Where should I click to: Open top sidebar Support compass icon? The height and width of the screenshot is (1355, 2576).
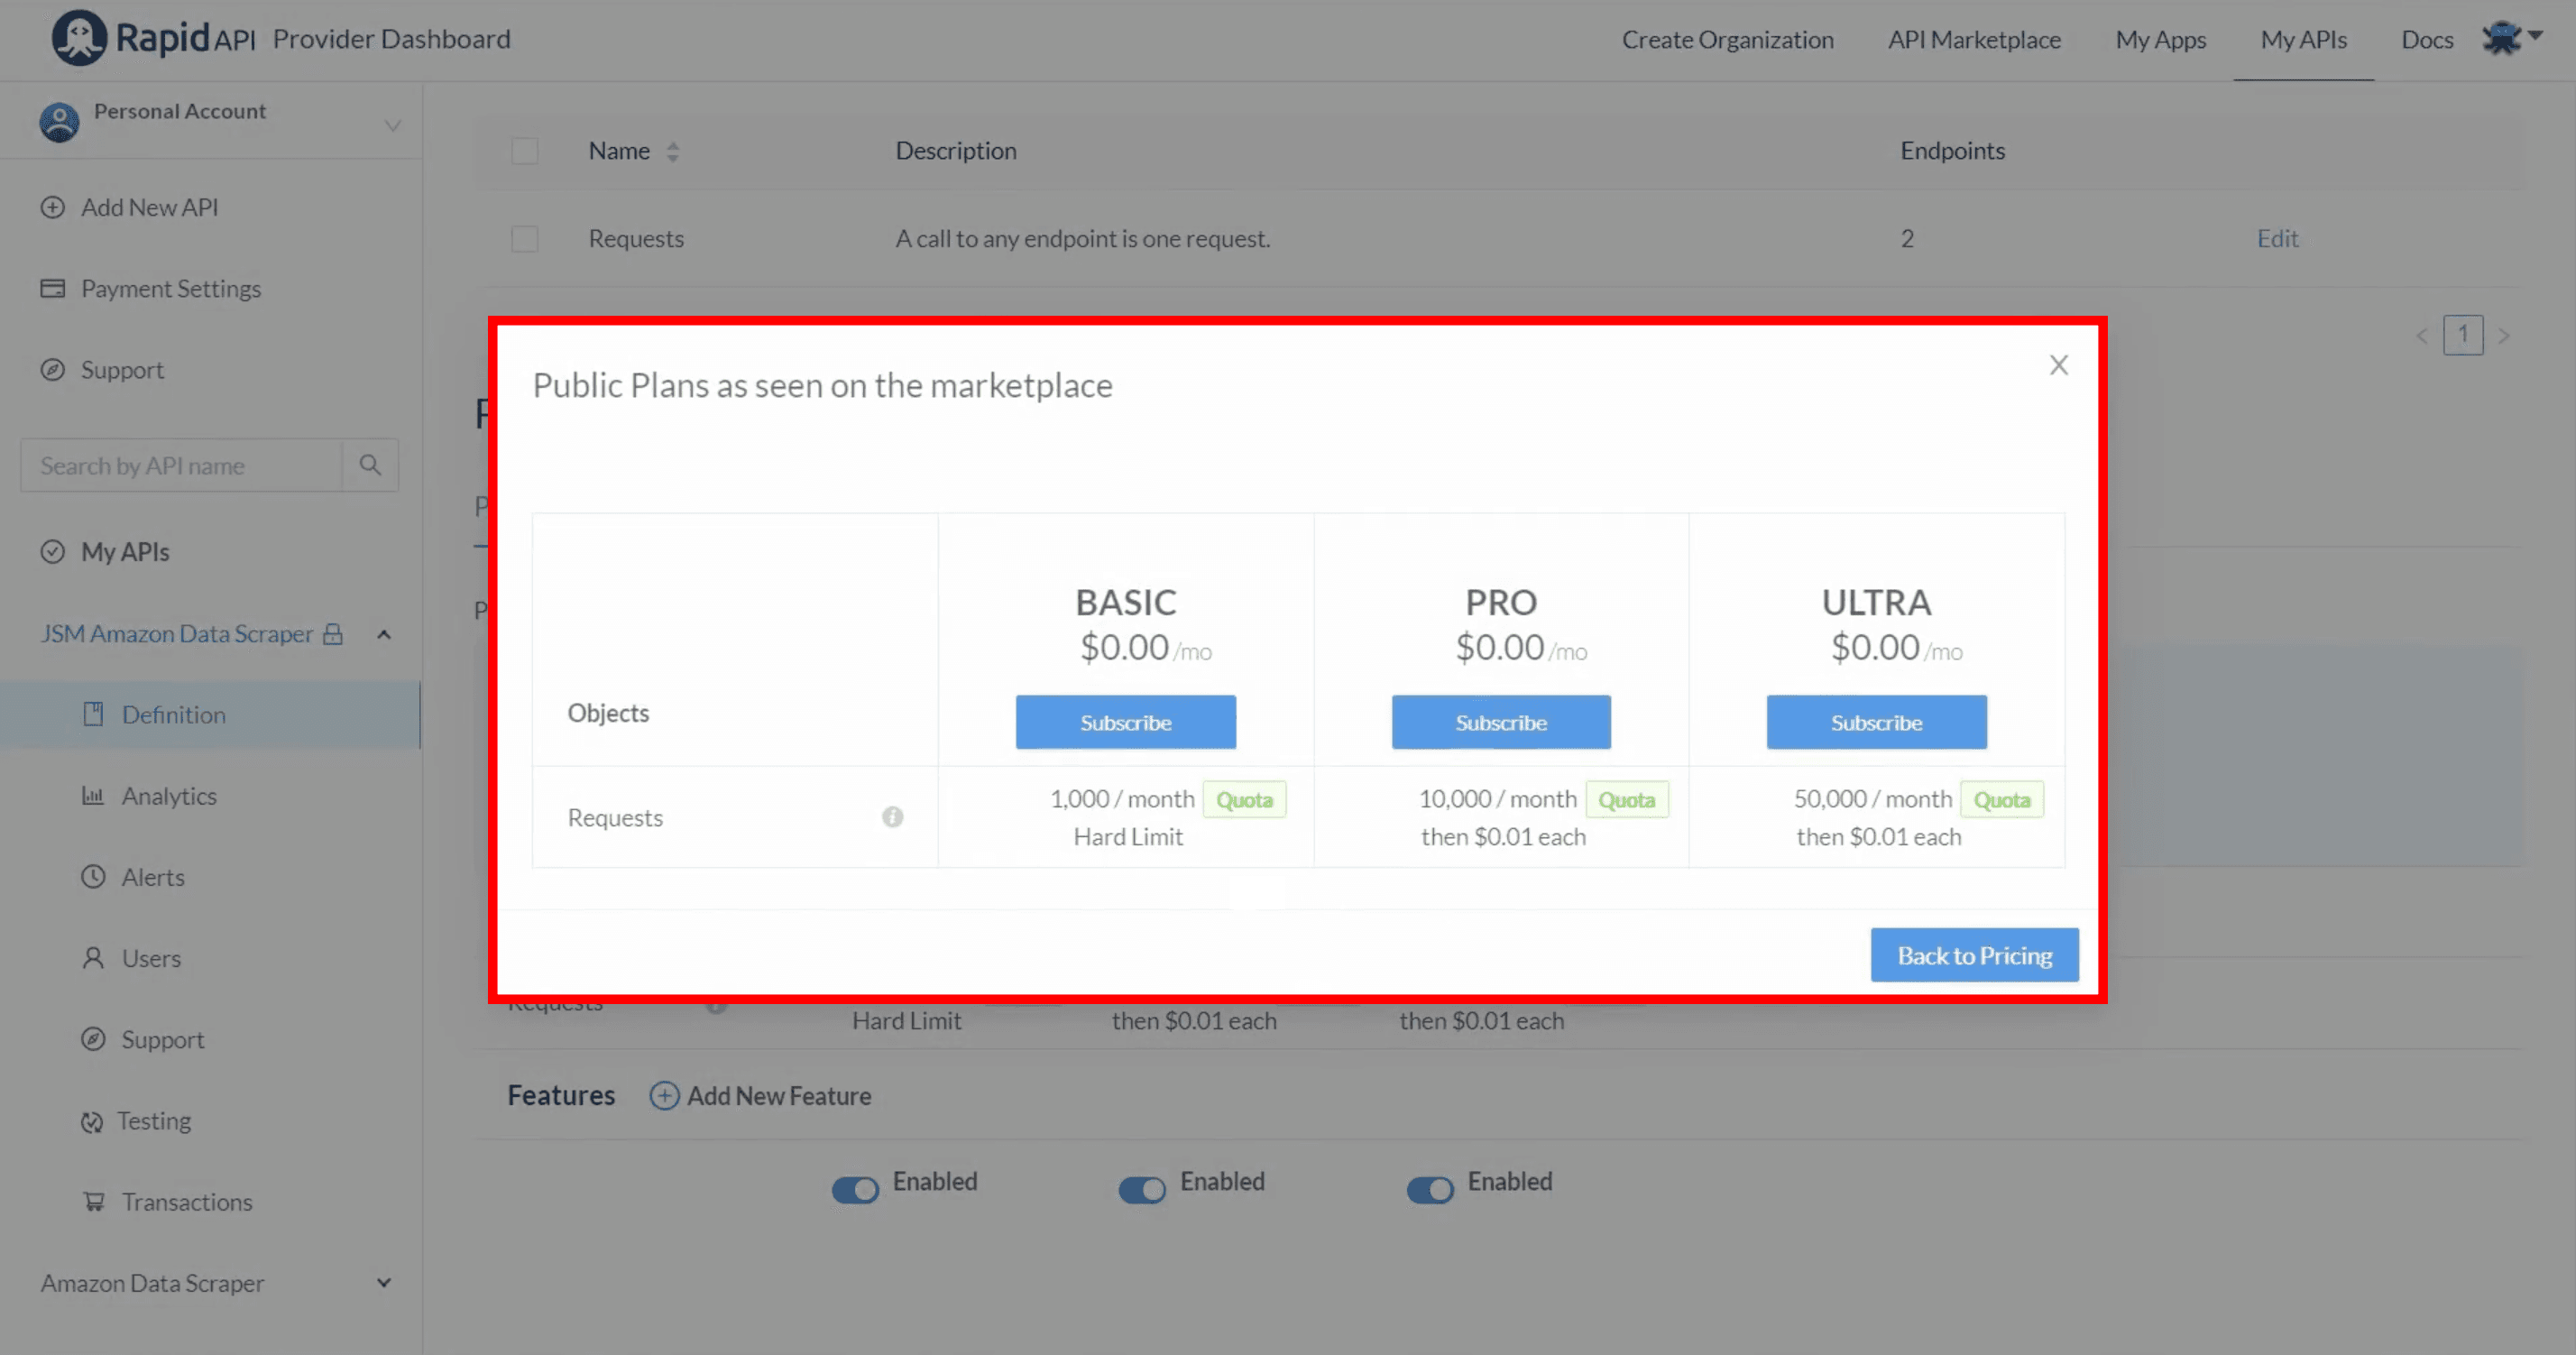click(x=52, y=370)
